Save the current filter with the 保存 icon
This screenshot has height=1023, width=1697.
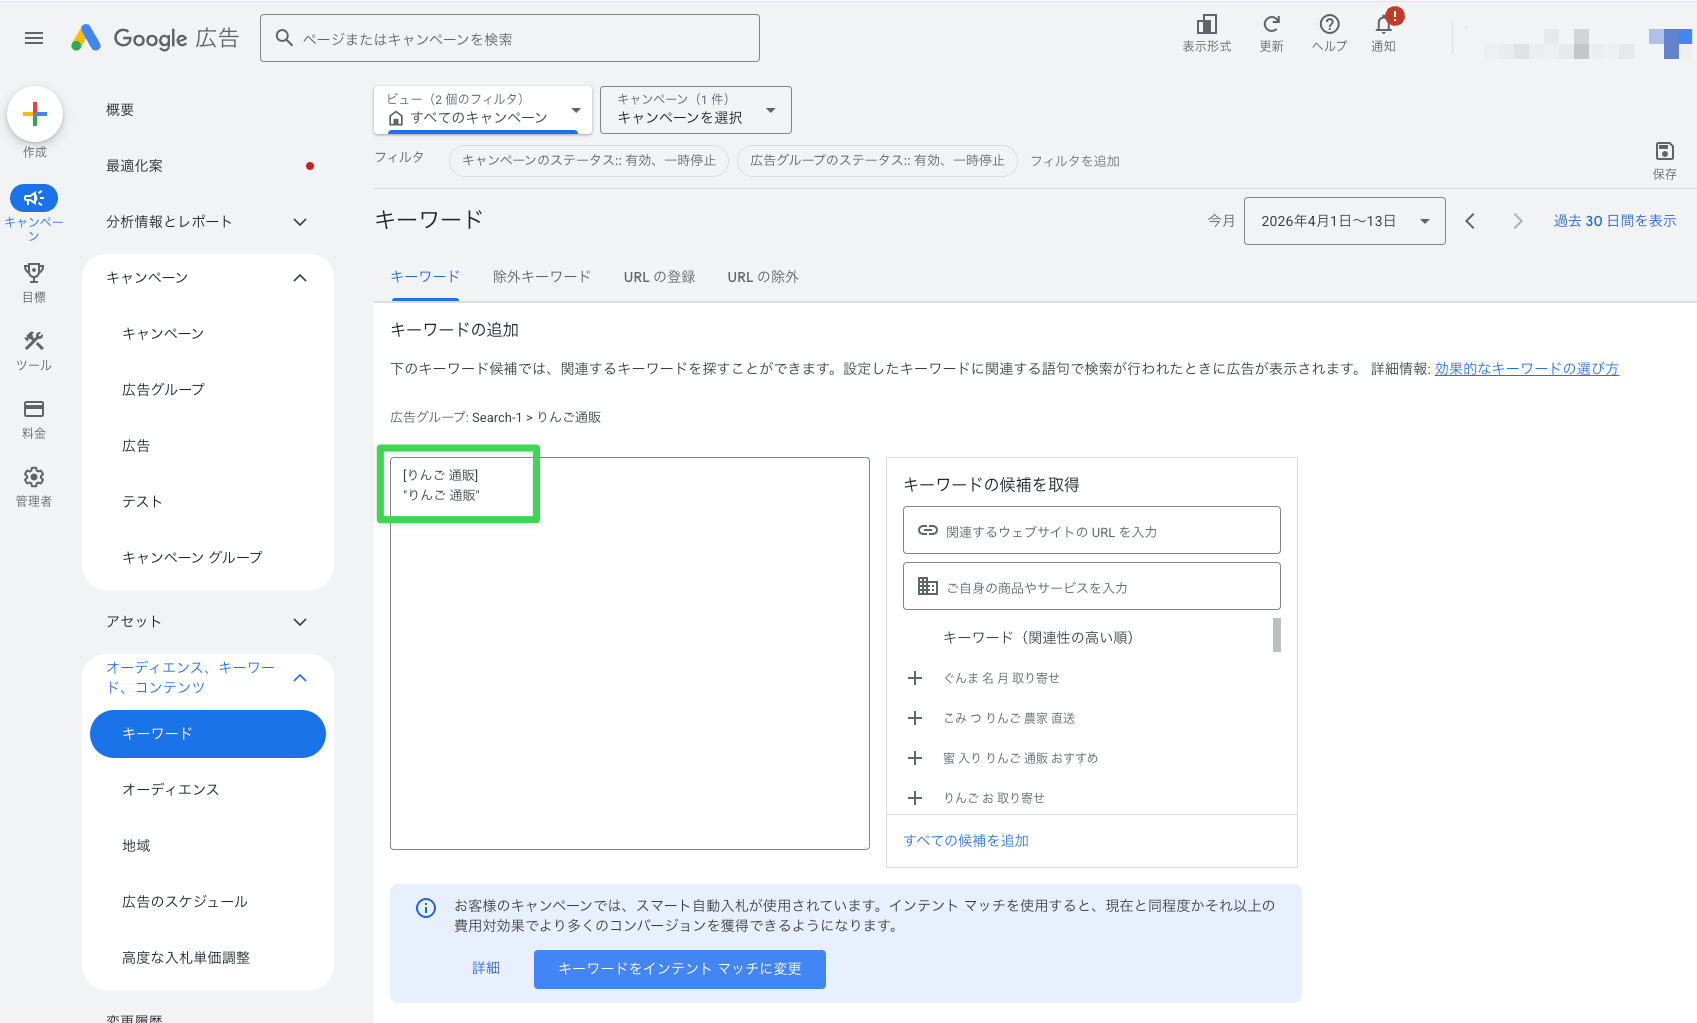[1664, 152]
